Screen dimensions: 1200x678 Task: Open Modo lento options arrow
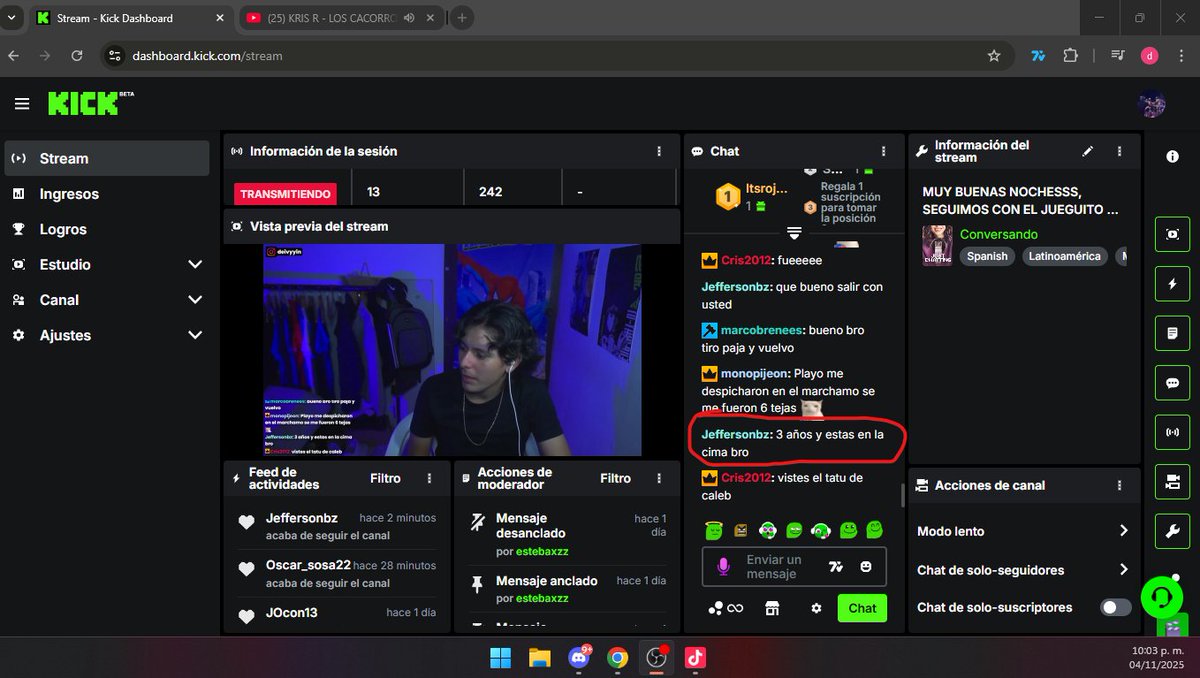point(1123,531)
